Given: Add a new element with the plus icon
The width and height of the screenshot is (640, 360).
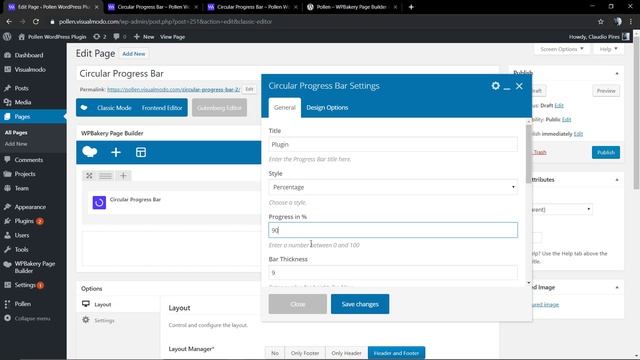Looking at the screenshot, I should (116, 152).
